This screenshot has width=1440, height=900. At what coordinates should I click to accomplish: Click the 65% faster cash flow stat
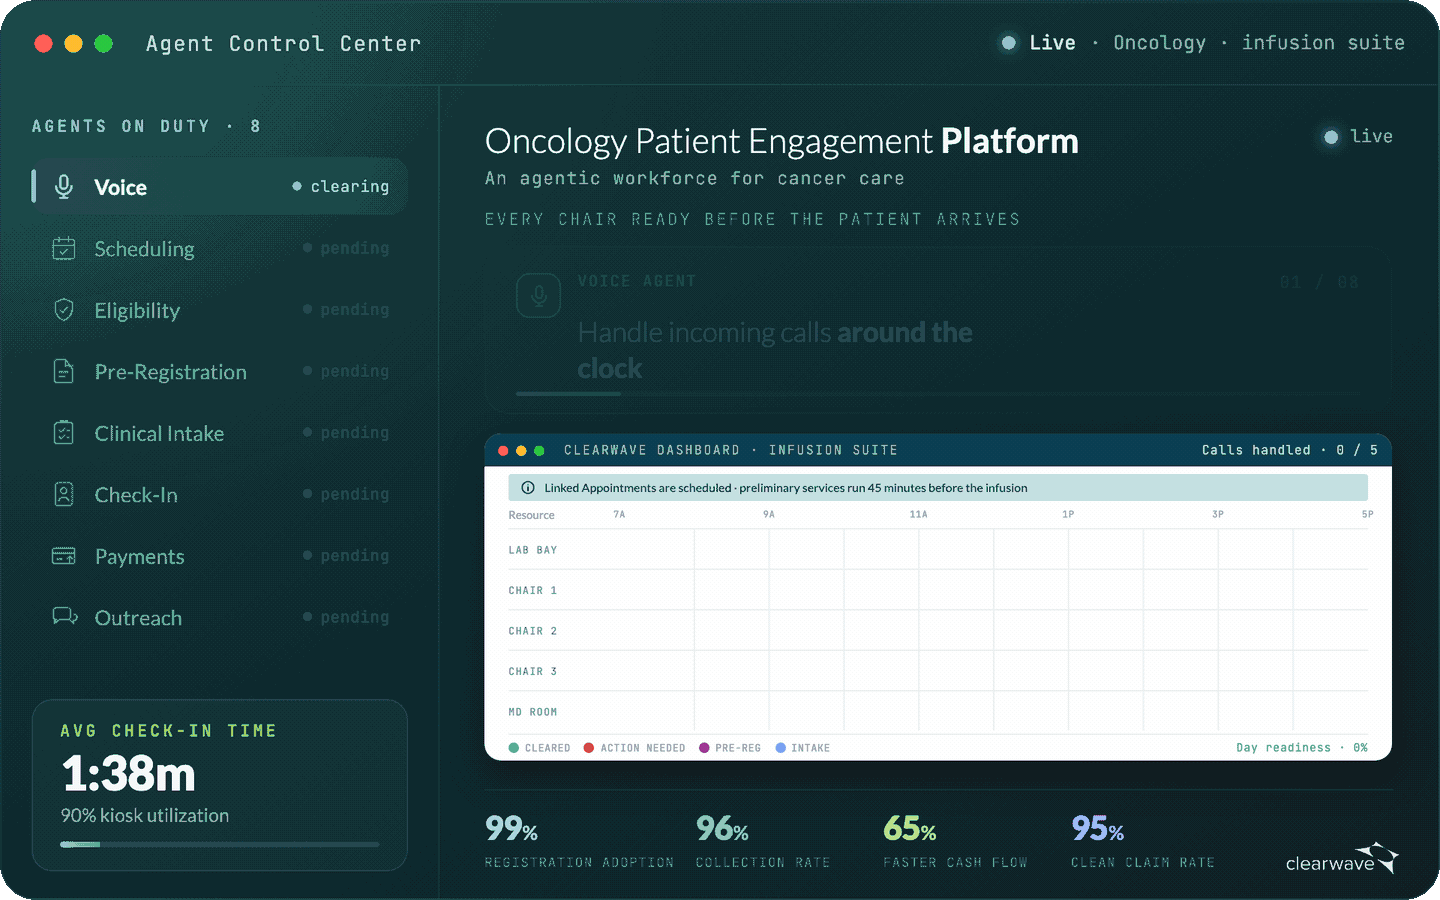click(955, 840)
